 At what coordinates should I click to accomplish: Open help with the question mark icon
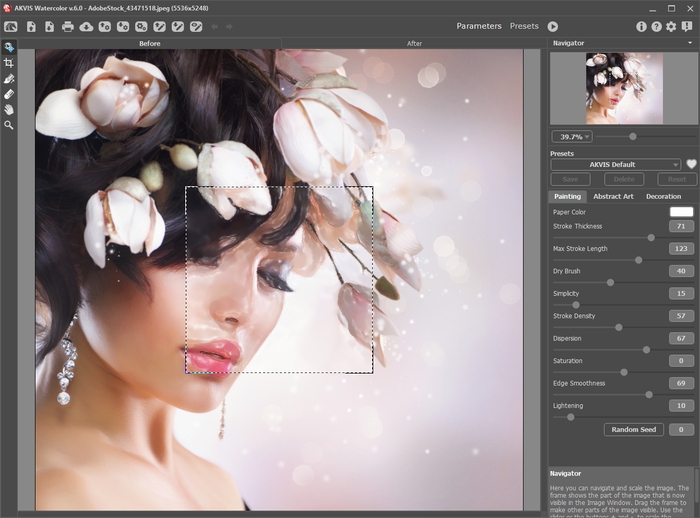656,27
